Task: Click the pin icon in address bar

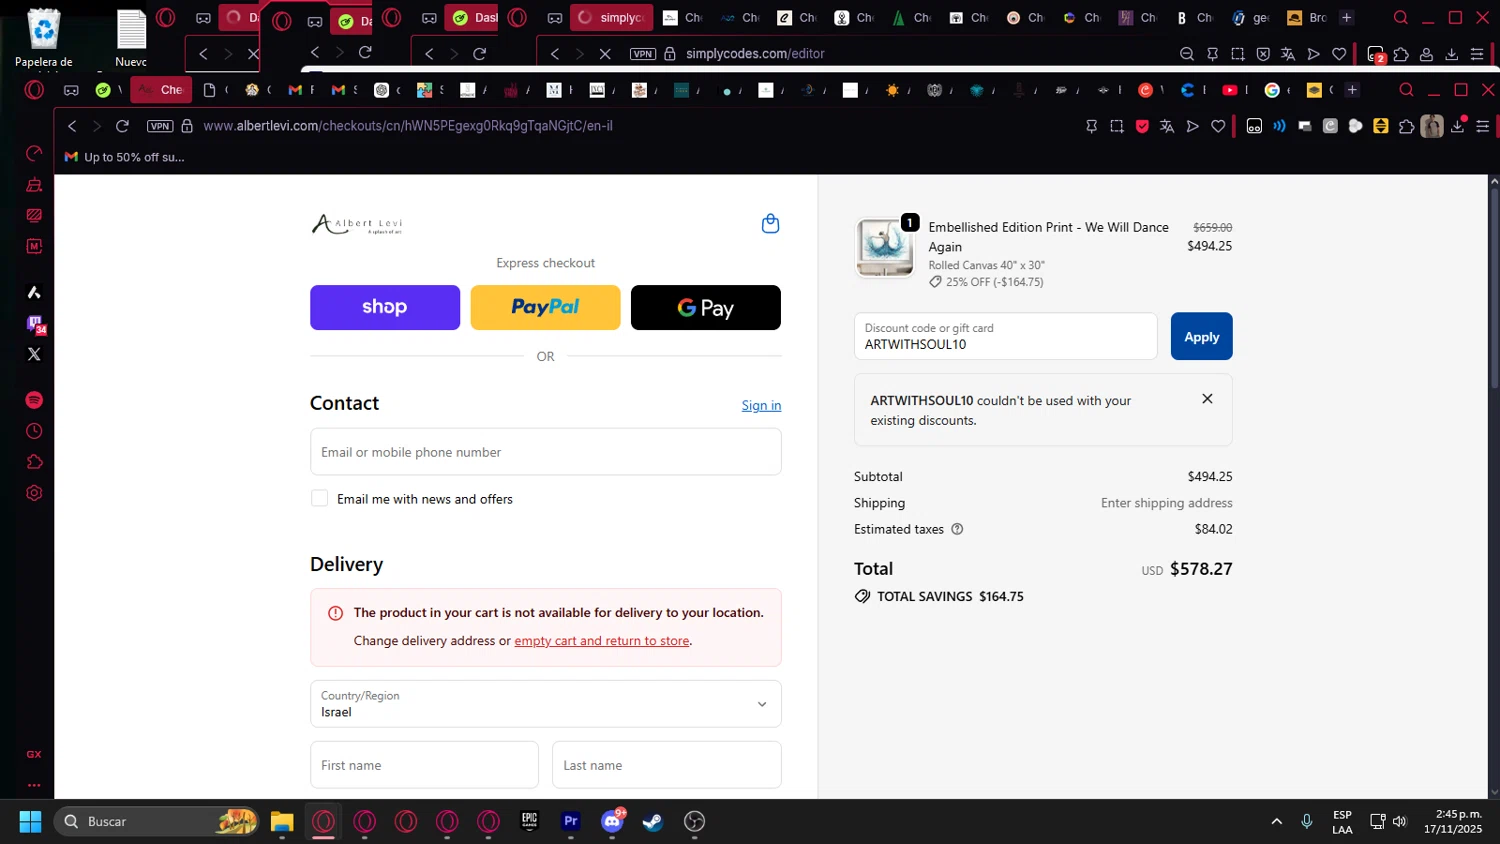Action: click(1091, 126)
